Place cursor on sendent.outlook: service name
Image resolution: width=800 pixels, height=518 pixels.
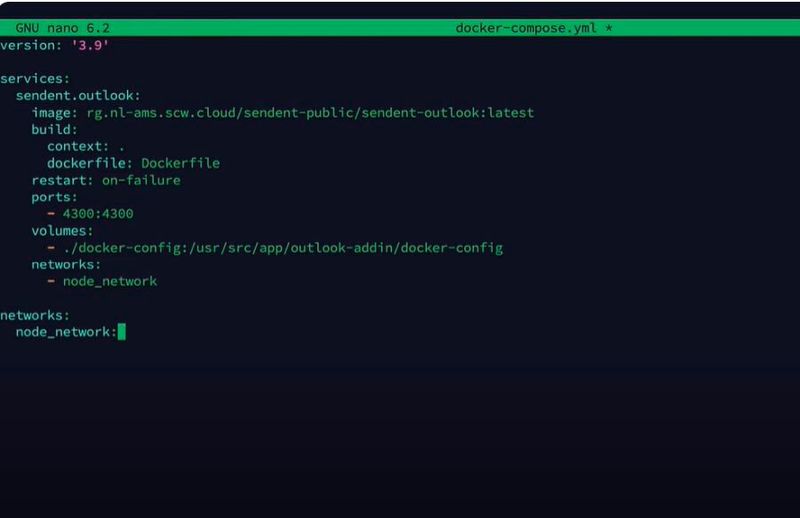pos(78,95)
